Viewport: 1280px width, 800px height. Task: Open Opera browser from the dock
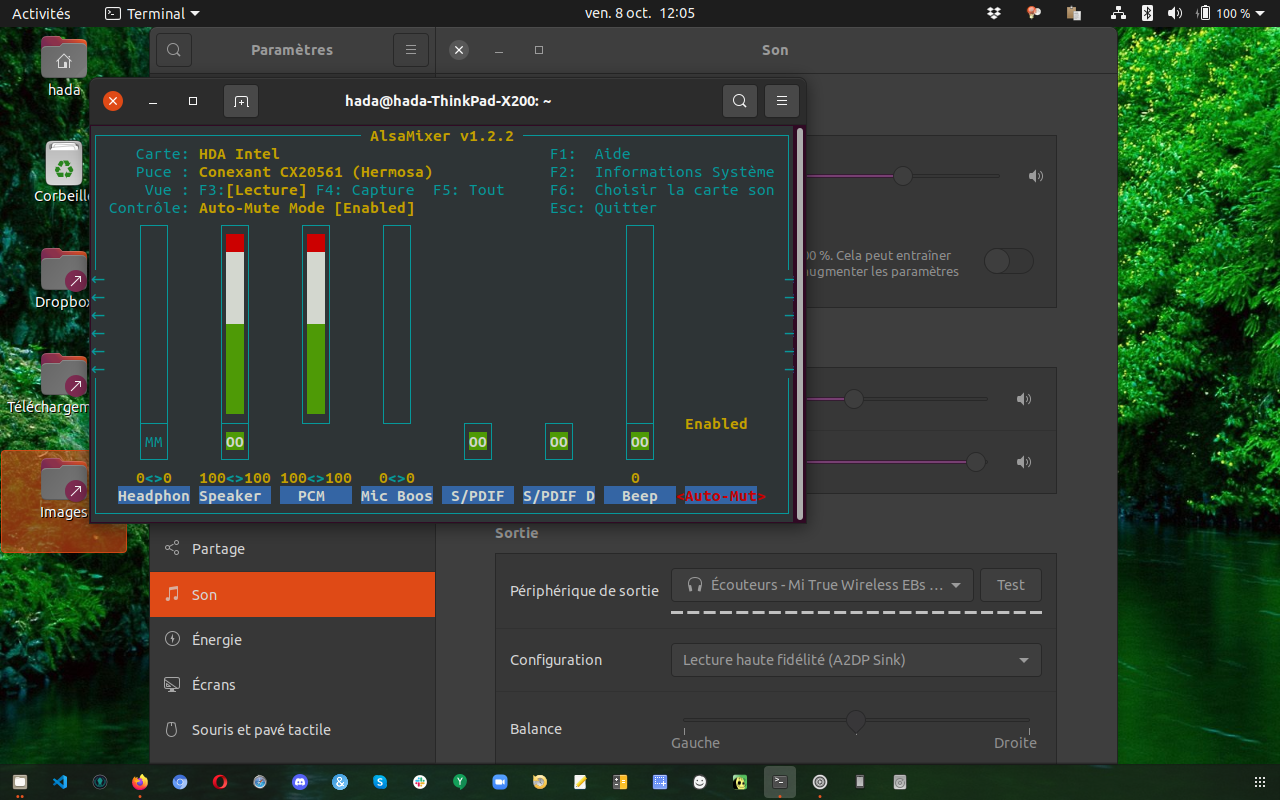point(220,782)
